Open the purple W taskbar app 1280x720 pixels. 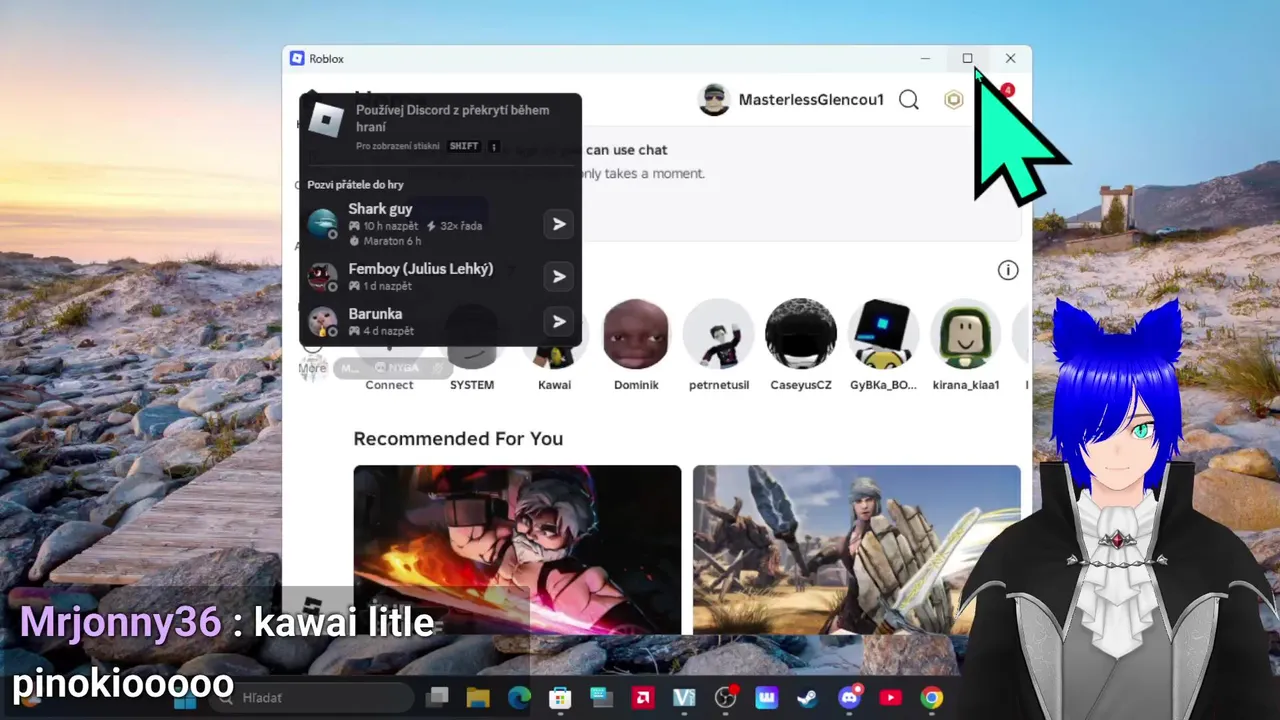tap(767, 698)
